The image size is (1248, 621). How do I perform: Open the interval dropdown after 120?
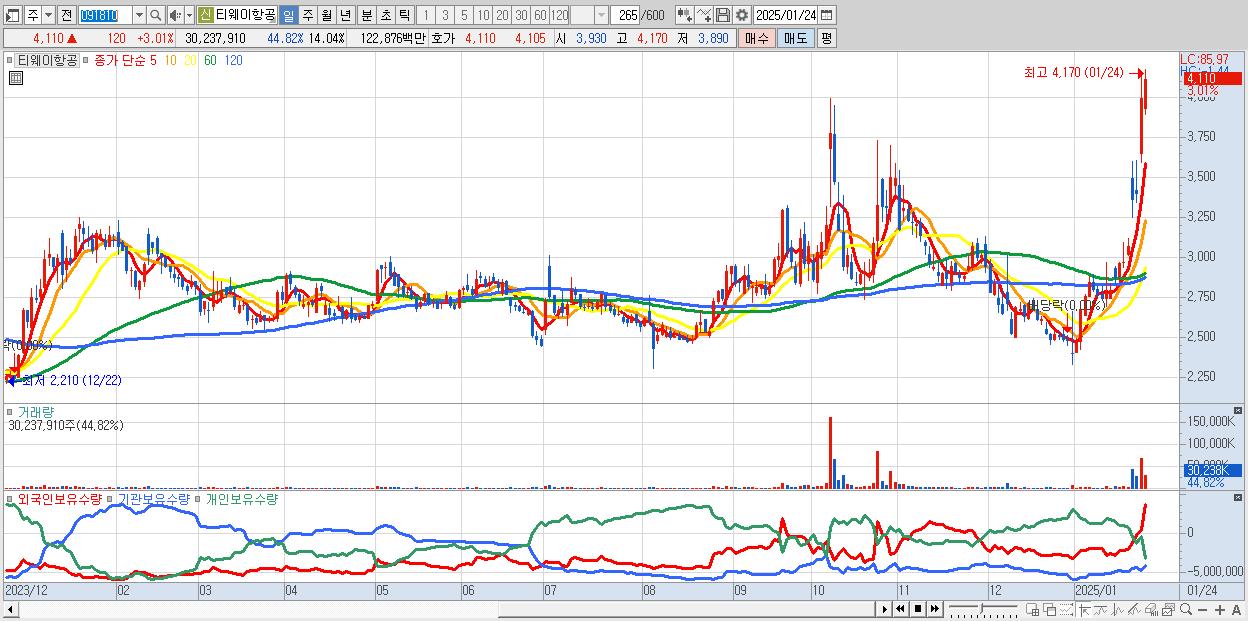click(601, 15)
